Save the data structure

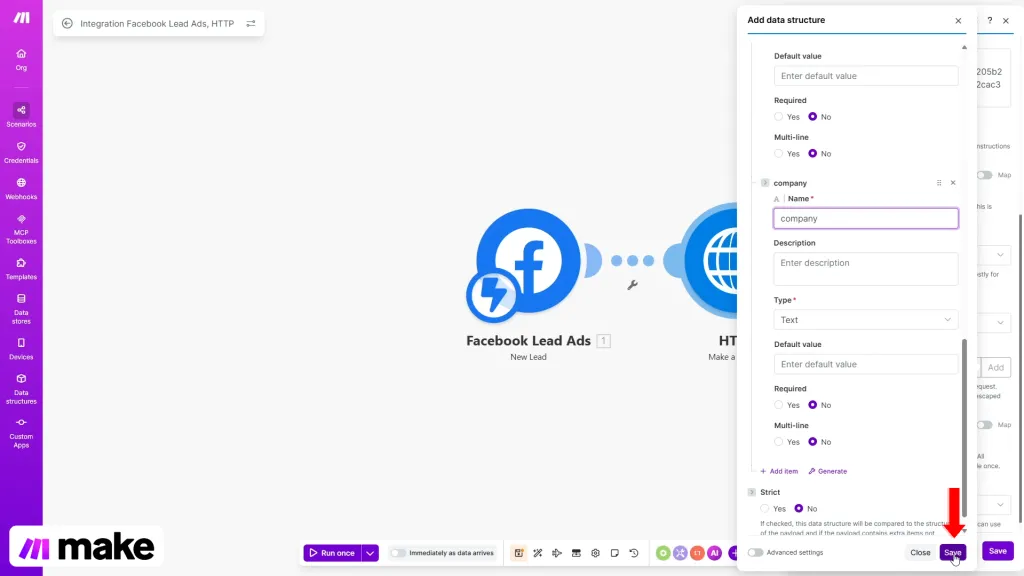[x=953, y=552]
